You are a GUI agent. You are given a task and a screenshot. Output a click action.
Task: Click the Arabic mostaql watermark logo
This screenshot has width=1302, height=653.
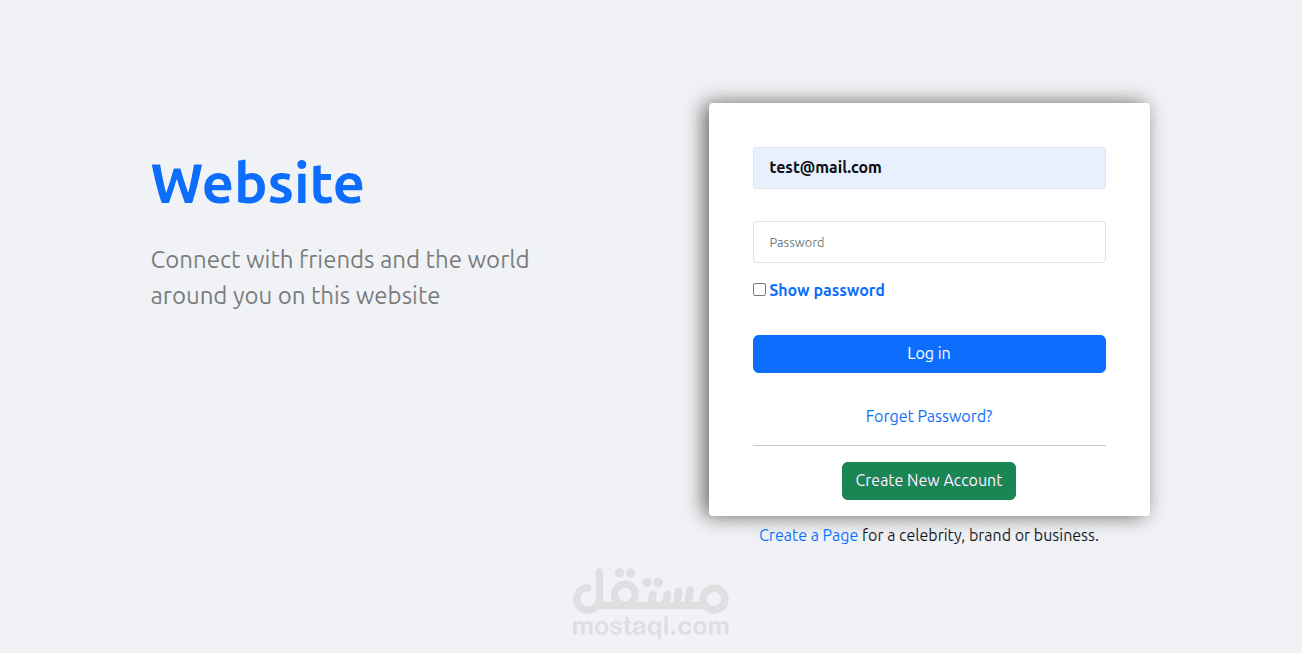pyautogui.click(x=651, y=589)
